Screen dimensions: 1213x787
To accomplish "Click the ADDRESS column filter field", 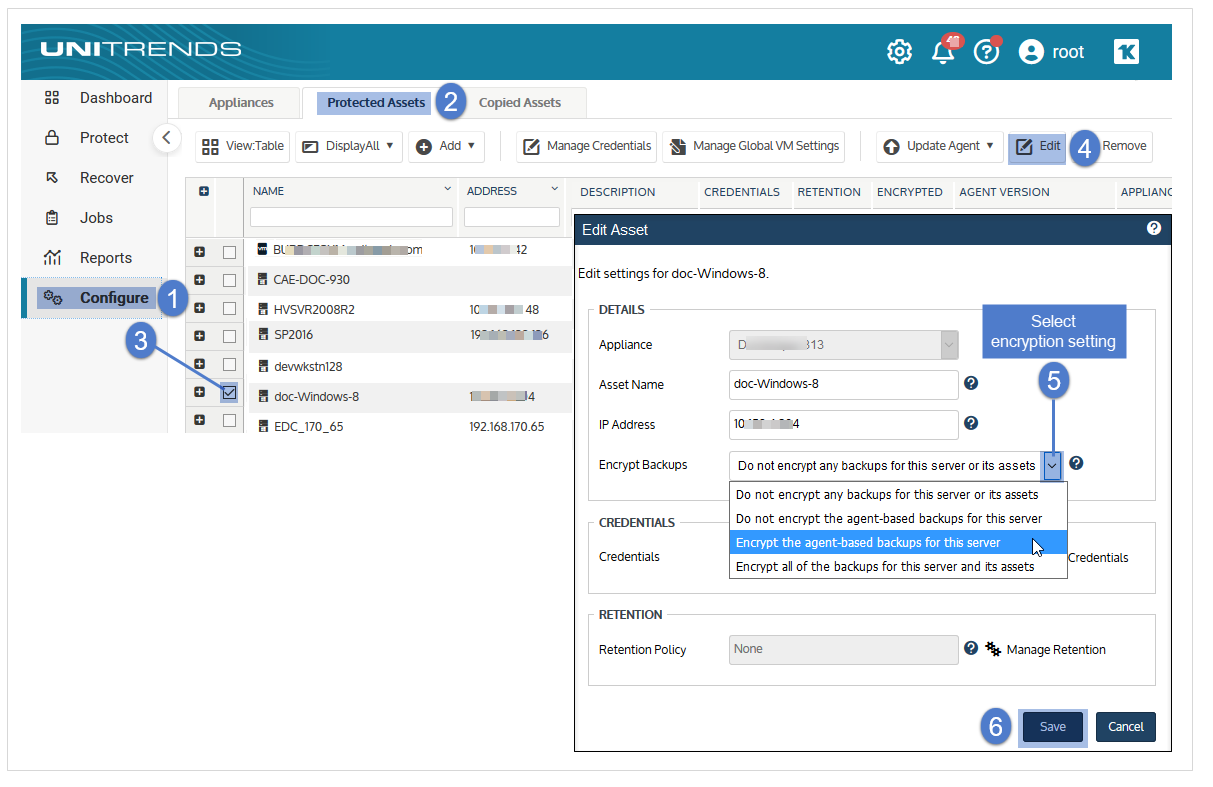I will 512,217.
